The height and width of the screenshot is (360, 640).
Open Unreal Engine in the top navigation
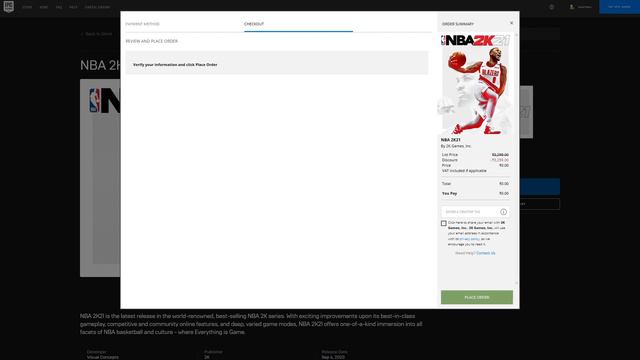point(97,7)
